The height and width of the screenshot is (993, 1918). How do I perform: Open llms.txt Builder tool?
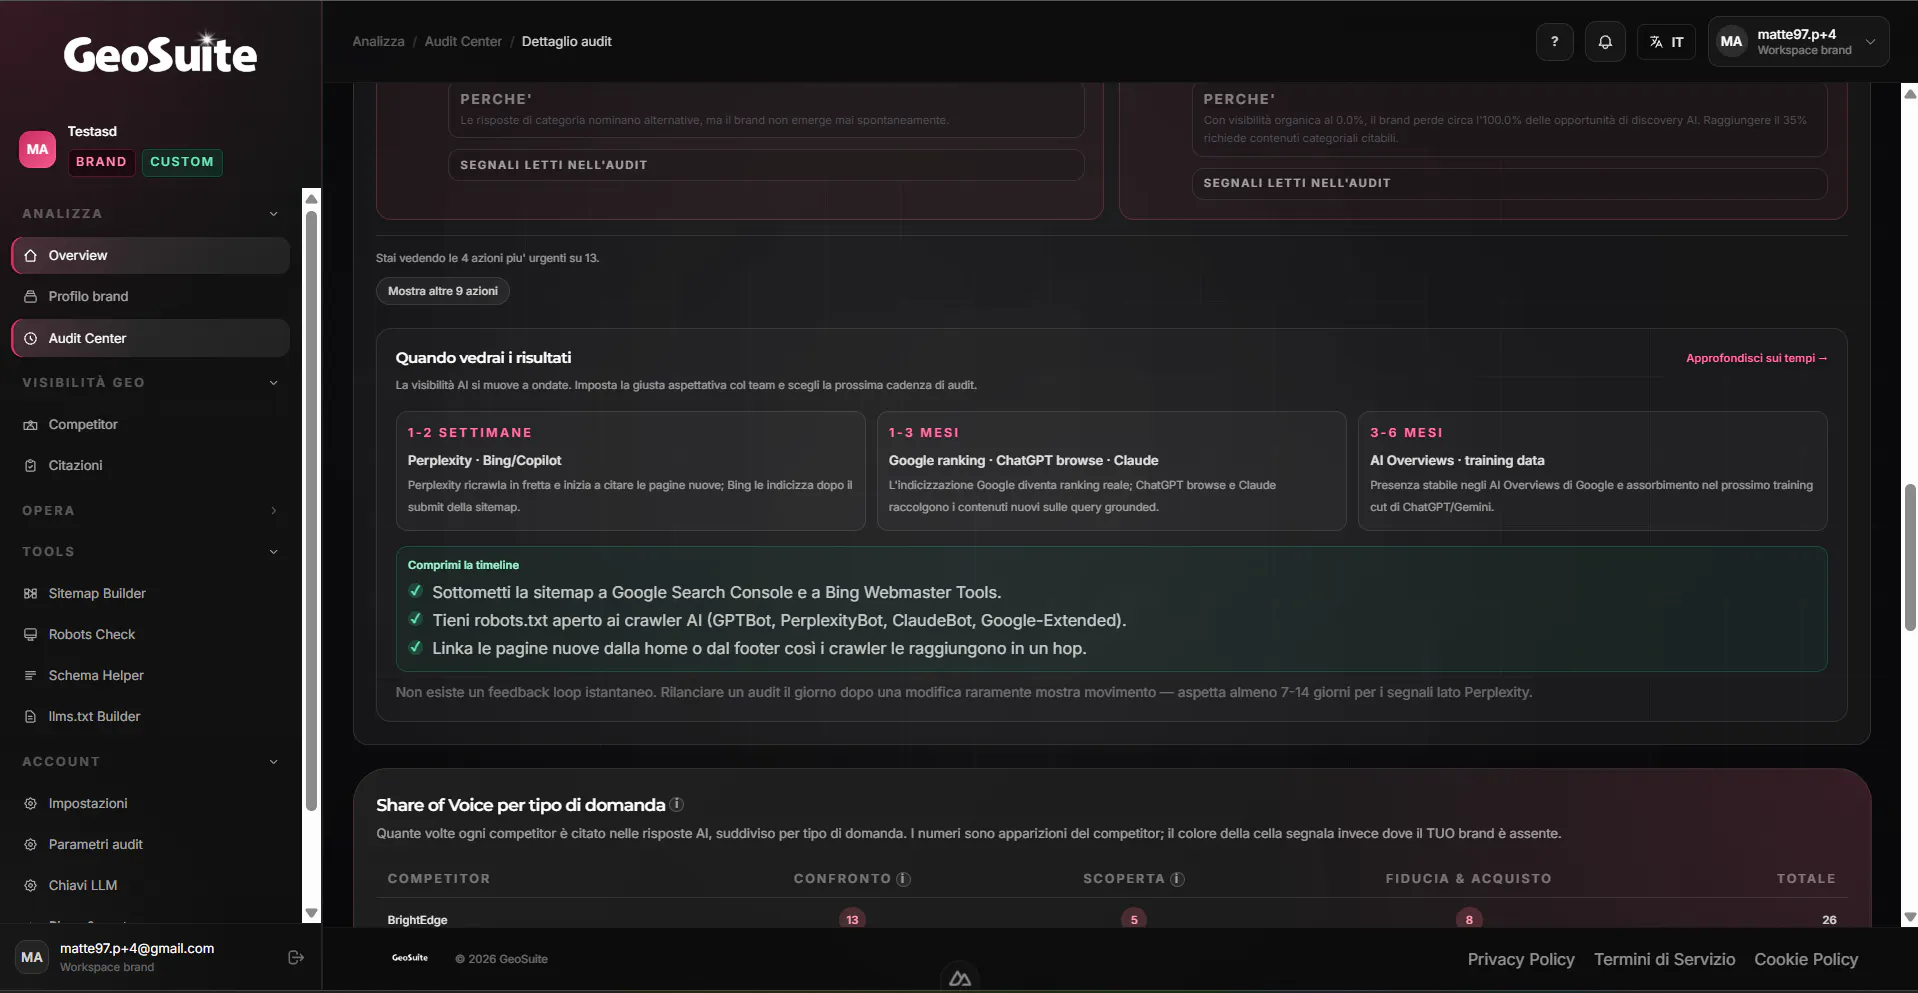(151, 716)
